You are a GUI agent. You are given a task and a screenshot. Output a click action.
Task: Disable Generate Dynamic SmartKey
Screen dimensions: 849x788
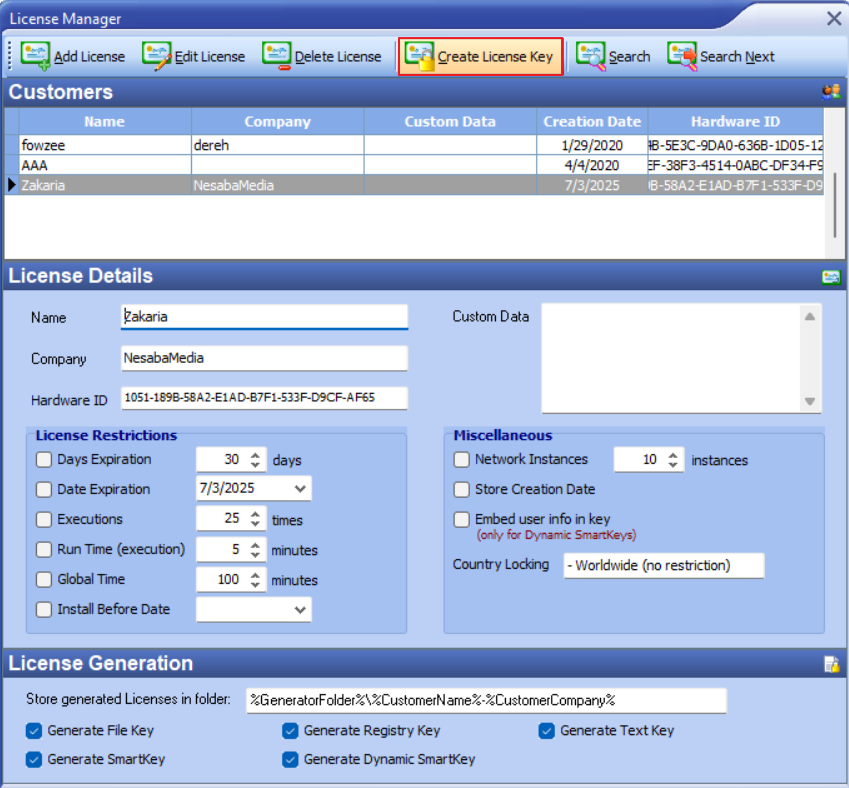point(290,760)
